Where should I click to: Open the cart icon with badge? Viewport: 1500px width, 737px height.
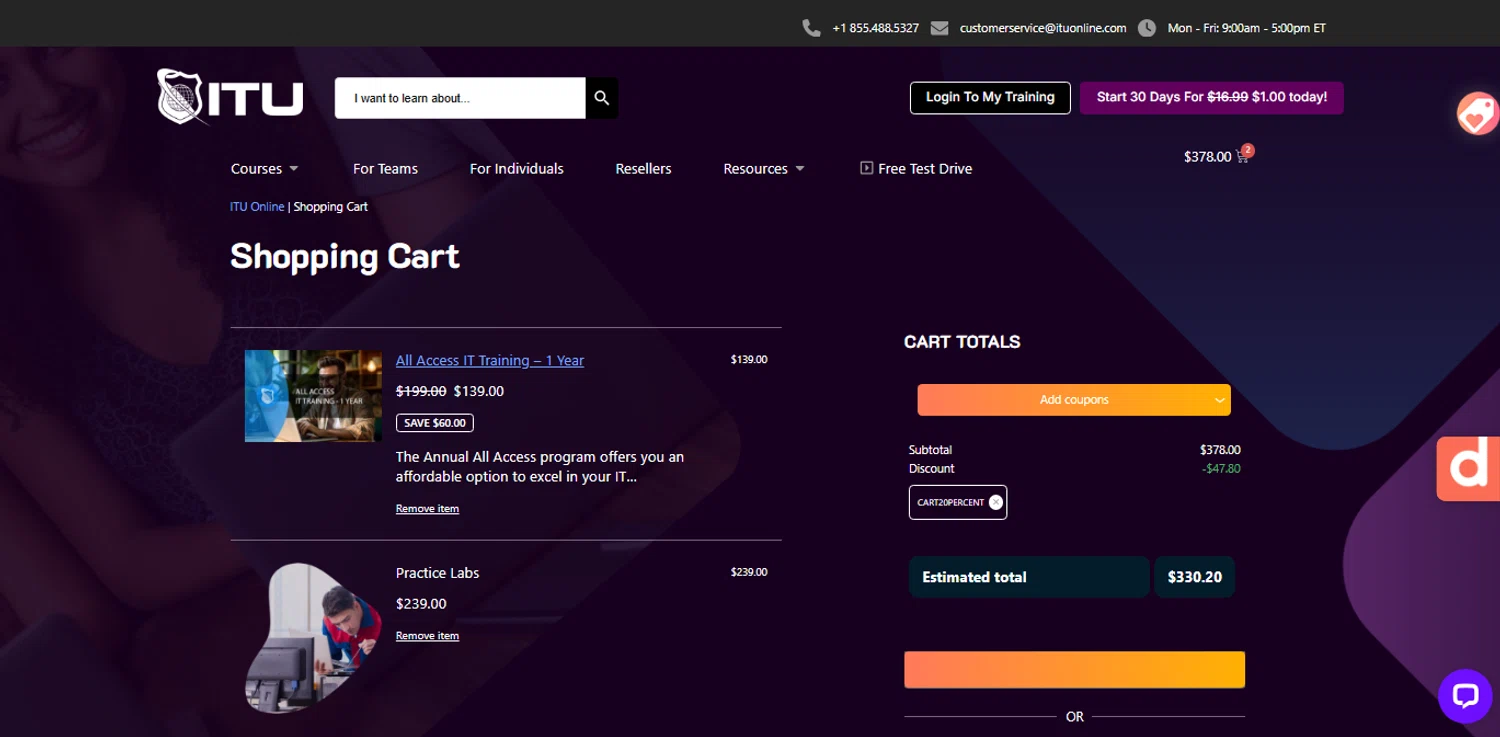(1245, 155)
